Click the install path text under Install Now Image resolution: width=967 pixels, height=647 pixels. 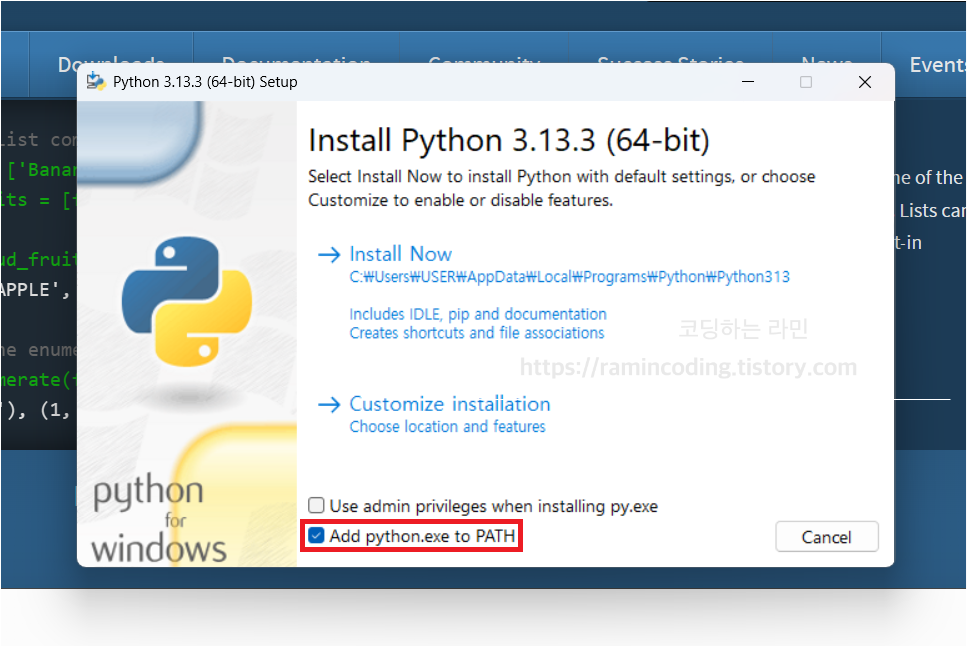[x=569, y=277]
